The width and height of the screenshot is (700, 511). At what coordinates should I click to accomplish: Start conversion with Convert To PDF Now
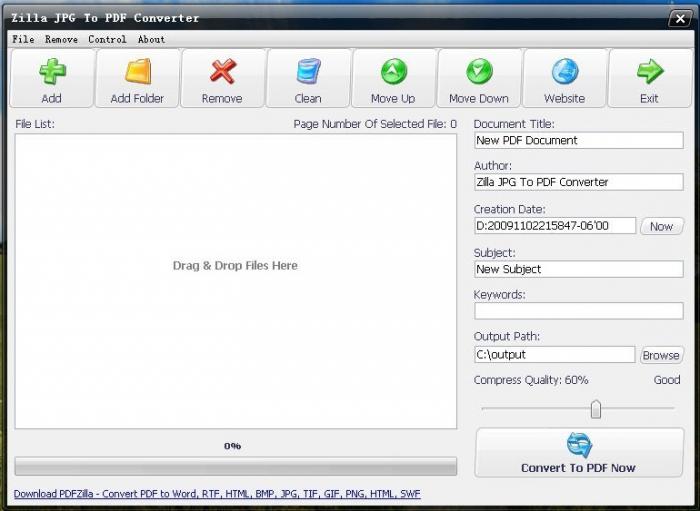pyautogui.click(x=578, y=453)
